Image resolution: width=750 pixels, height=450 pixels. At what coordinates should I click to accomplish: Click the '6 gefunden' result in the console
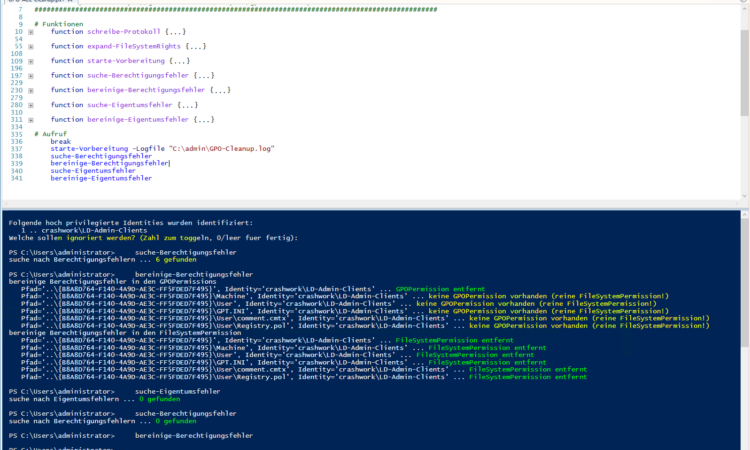(x=176, y=260)
